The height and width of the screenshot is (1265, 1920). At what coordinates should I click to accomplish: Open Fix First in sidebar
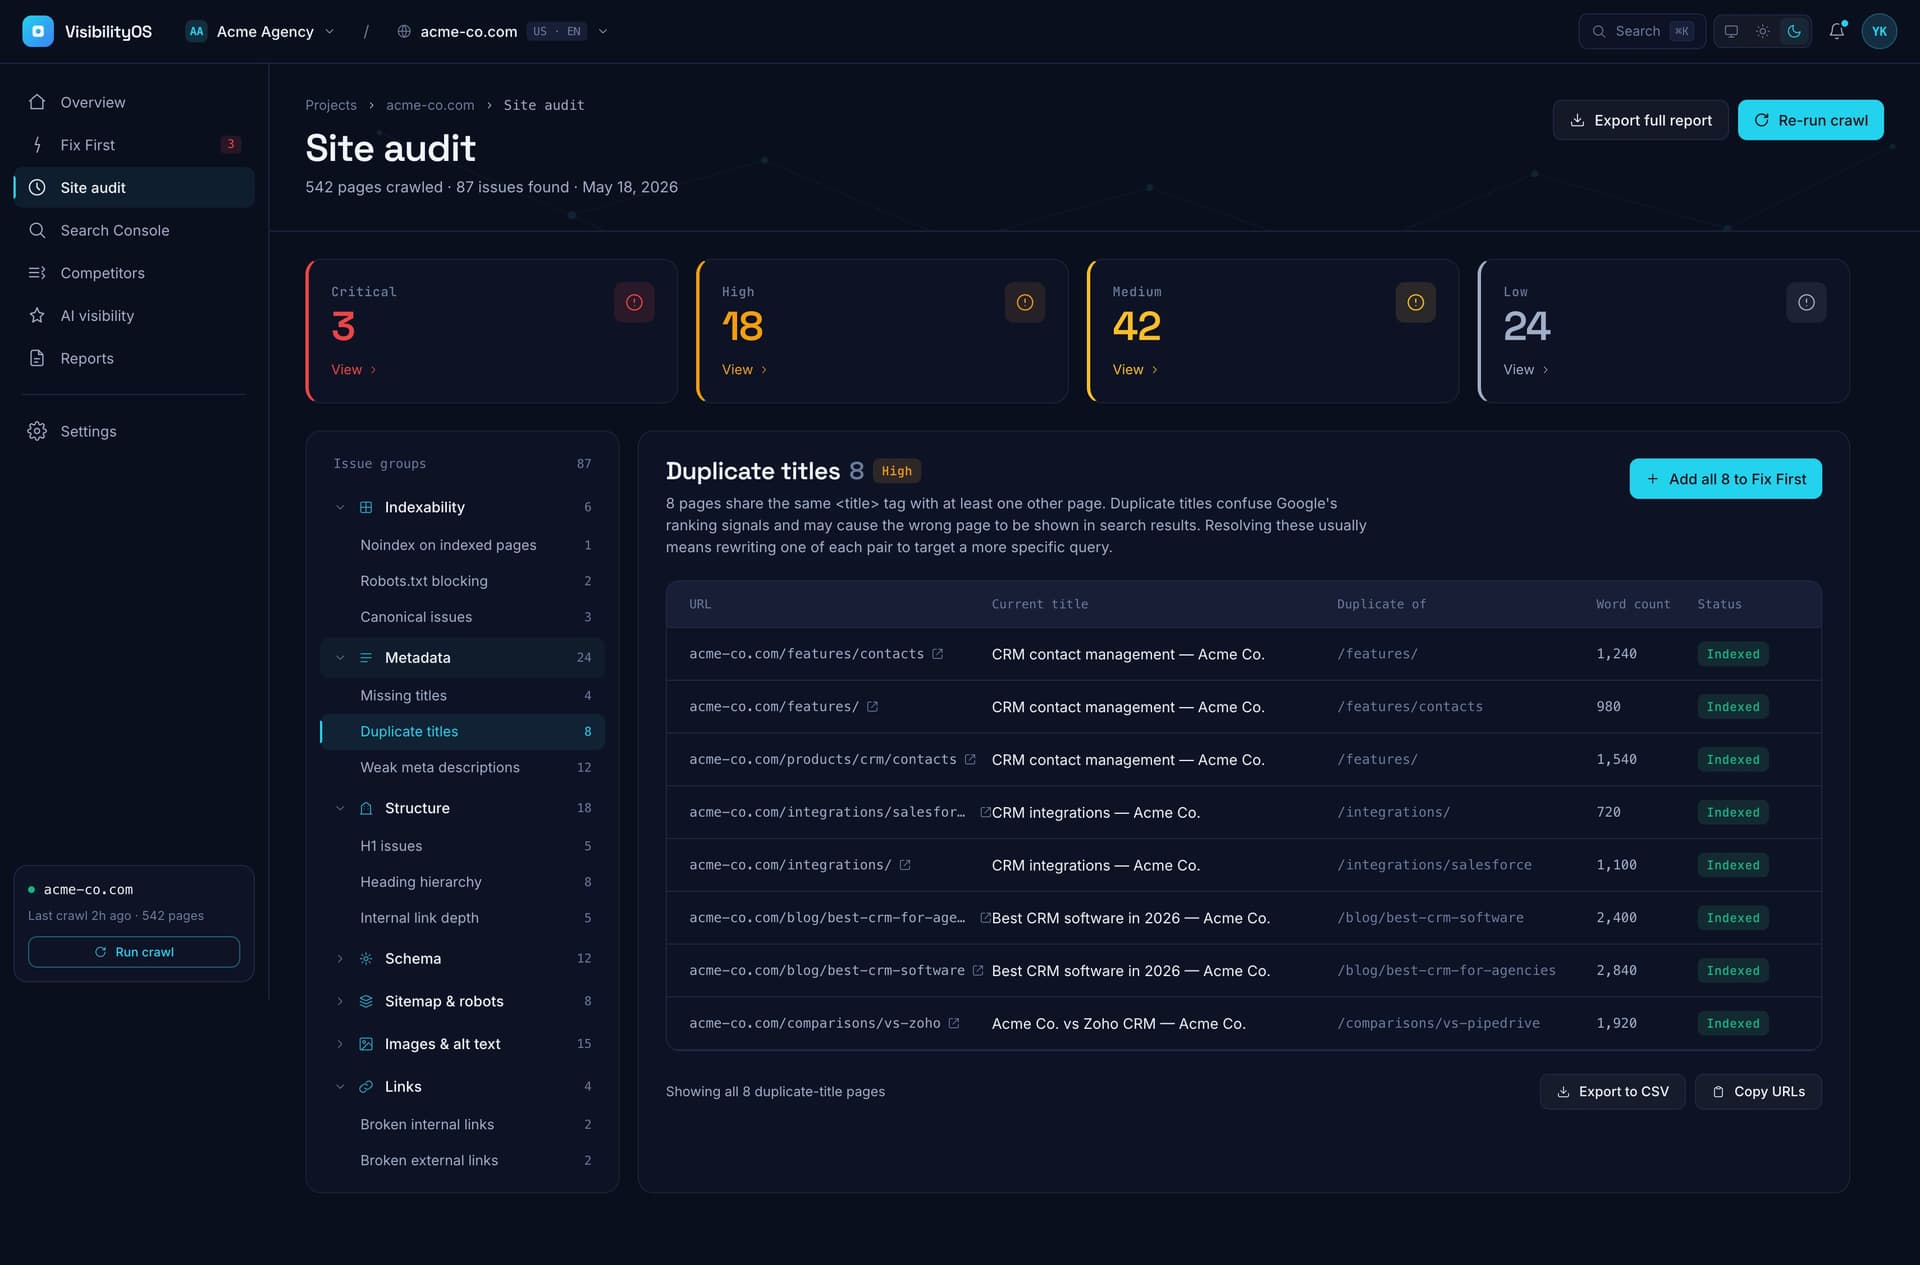[x=134, y=145]
